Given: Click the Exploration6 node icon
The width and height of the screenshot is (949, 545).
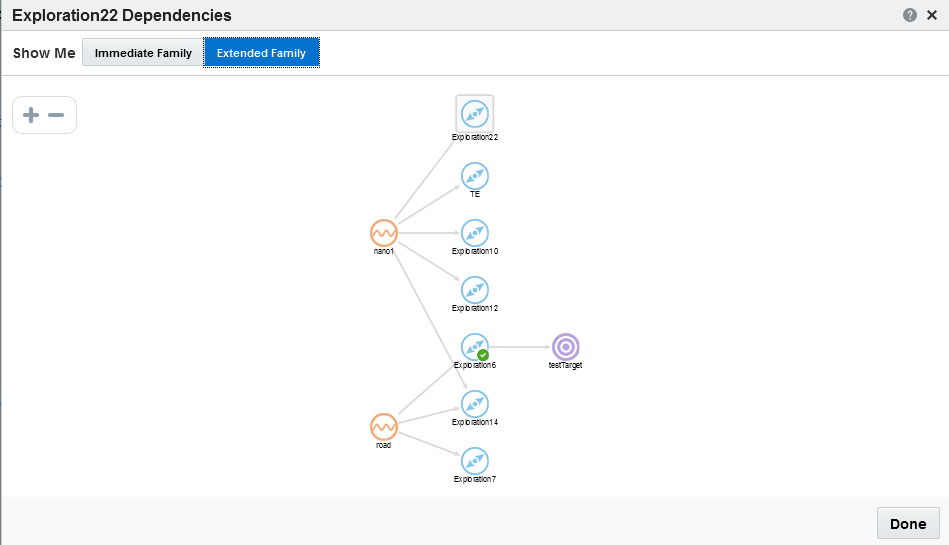Looking at the screenshot, I should pyautogui.click(x=475, y=346).
